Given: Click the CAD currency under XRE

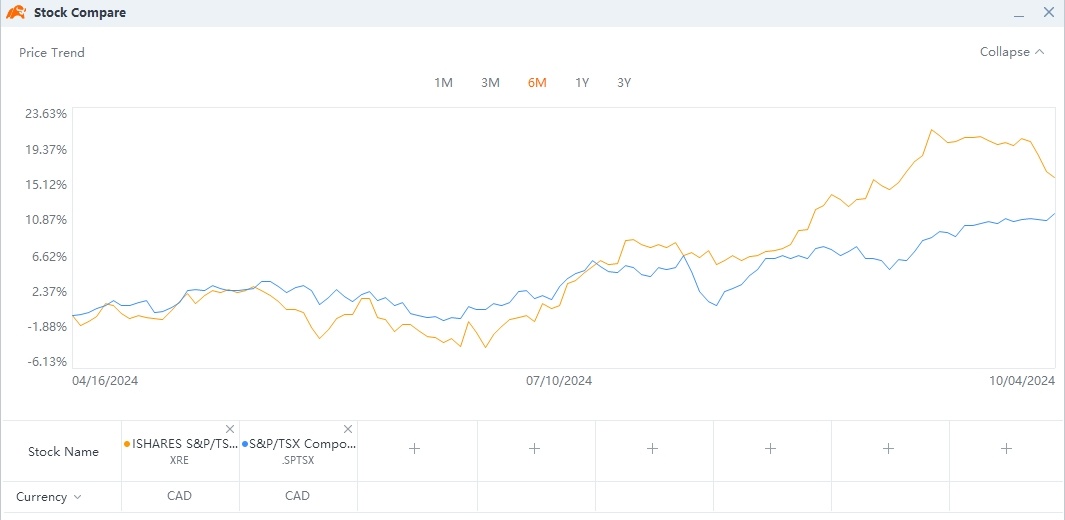Looking at the screenshot, I should 180,496.
